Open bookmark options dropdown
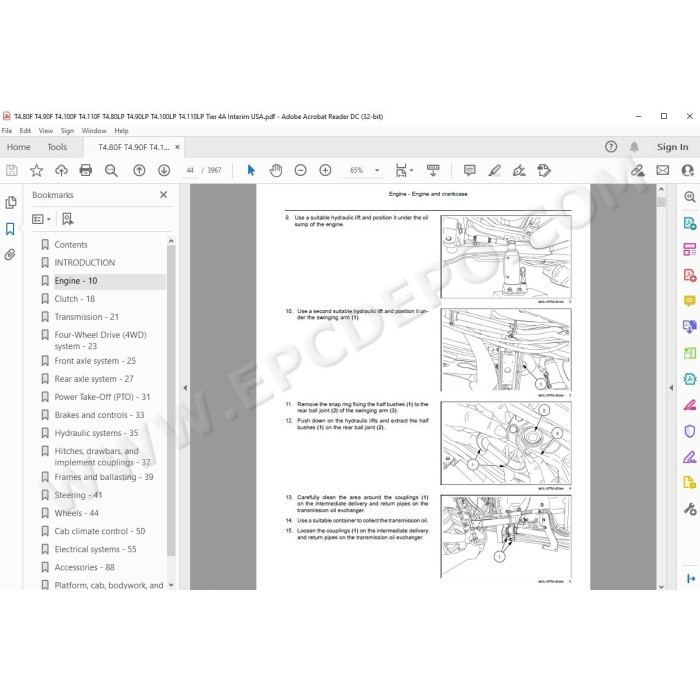This screenshot has height=700, width=700. 42,219
